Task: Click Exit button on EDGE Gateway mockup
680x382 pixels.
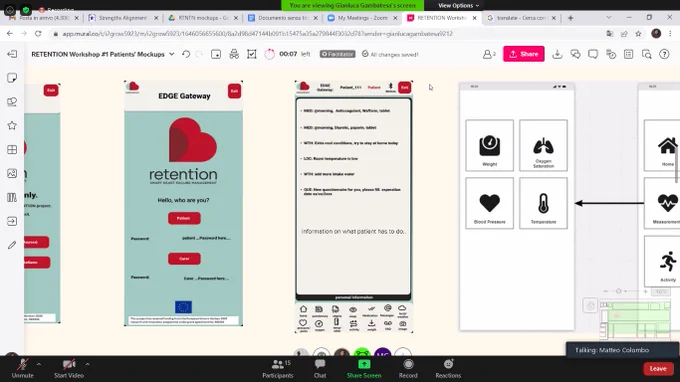Action: pos(234,91)
